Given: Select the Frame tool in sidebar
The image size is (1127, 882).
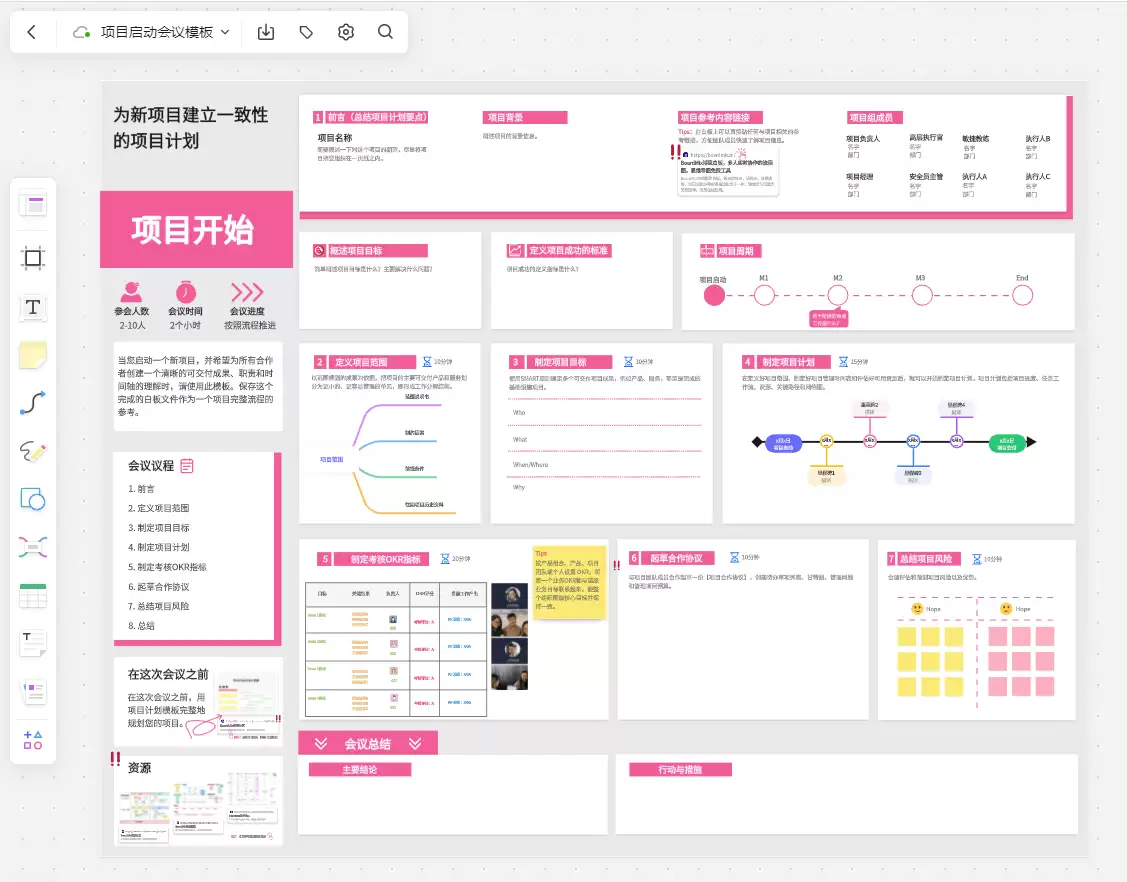Looking at the screenshot, I should [x=33, y=257].
